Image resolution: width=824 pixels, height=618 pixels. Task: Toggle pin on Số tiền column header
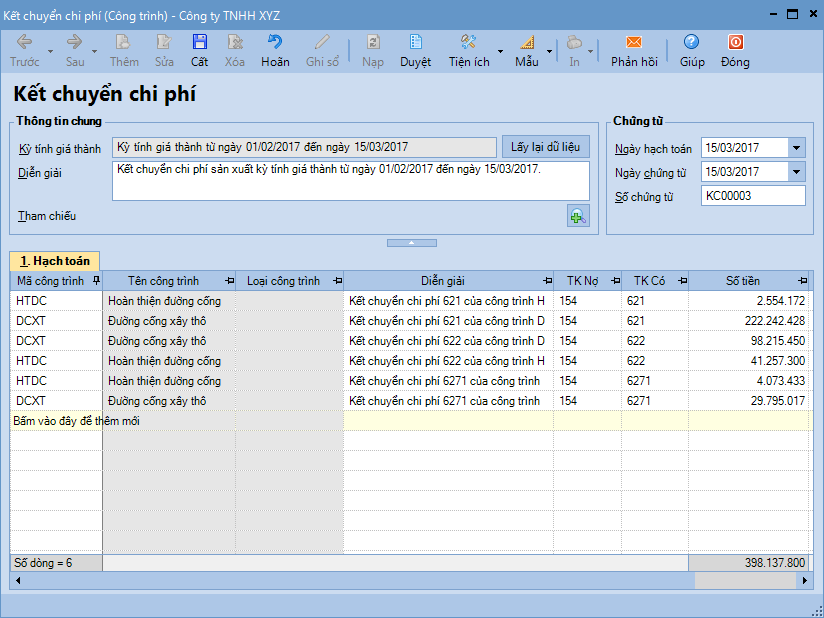pyautogui.click(x=807, y=282)
